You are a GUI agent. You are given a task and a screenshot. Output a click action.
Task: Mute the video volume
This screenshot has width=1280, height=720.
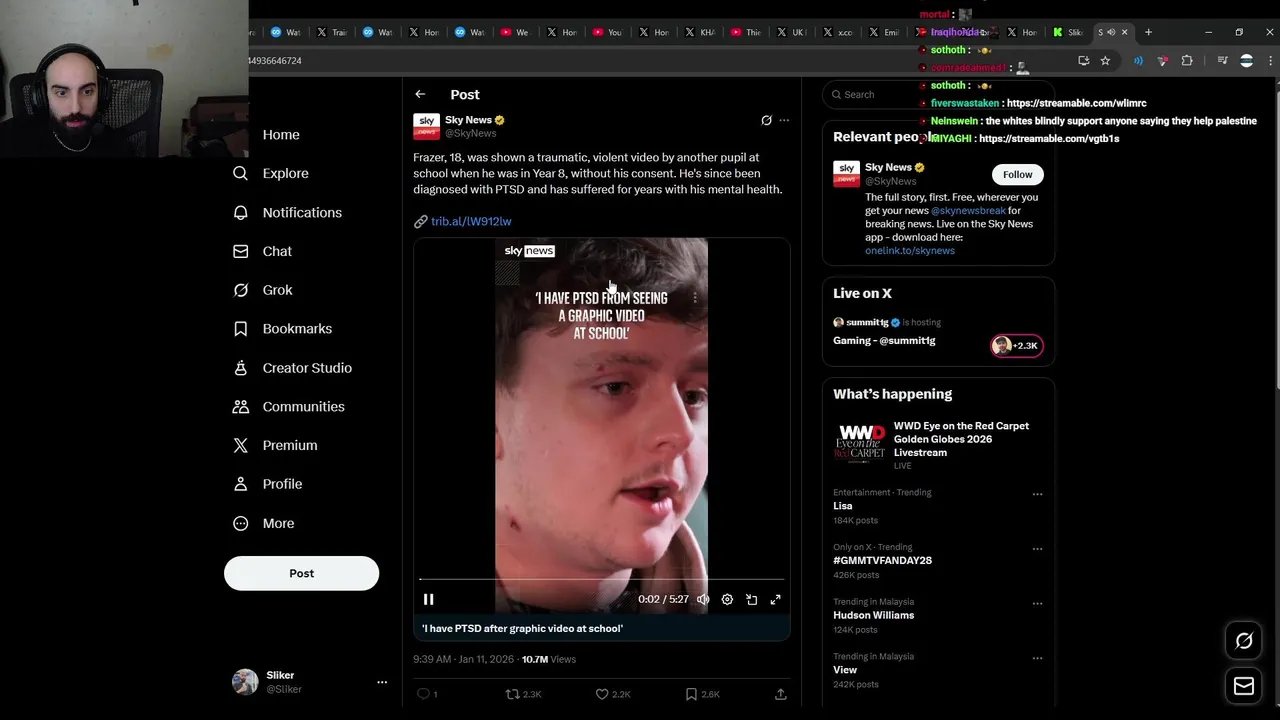click(703, 599)
